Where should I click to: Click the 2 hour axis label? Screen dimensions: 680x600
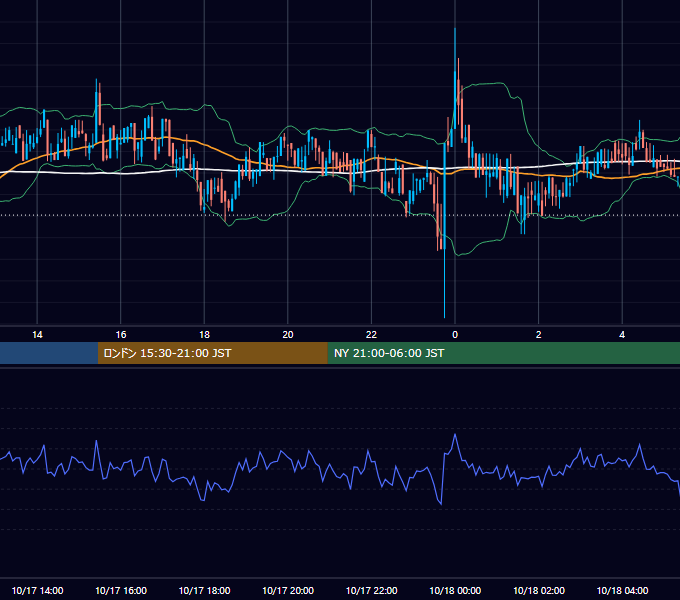click(x=539, y=335)
